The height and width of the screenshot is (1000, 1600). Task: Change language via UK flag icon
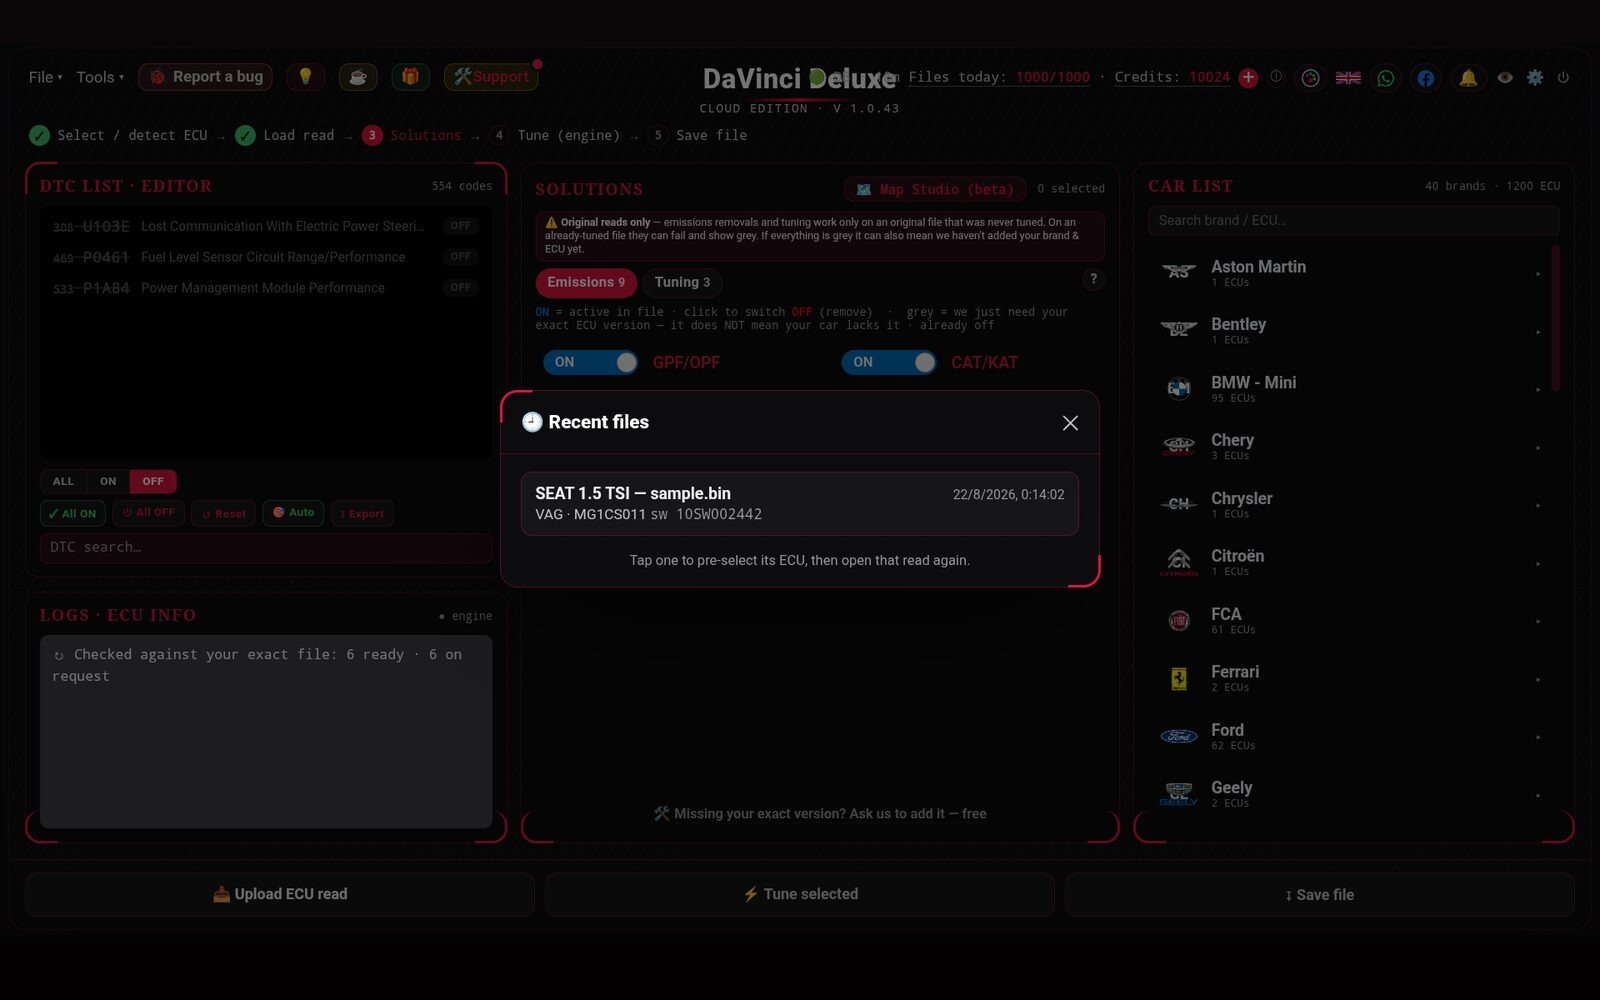click(1348, 77)
